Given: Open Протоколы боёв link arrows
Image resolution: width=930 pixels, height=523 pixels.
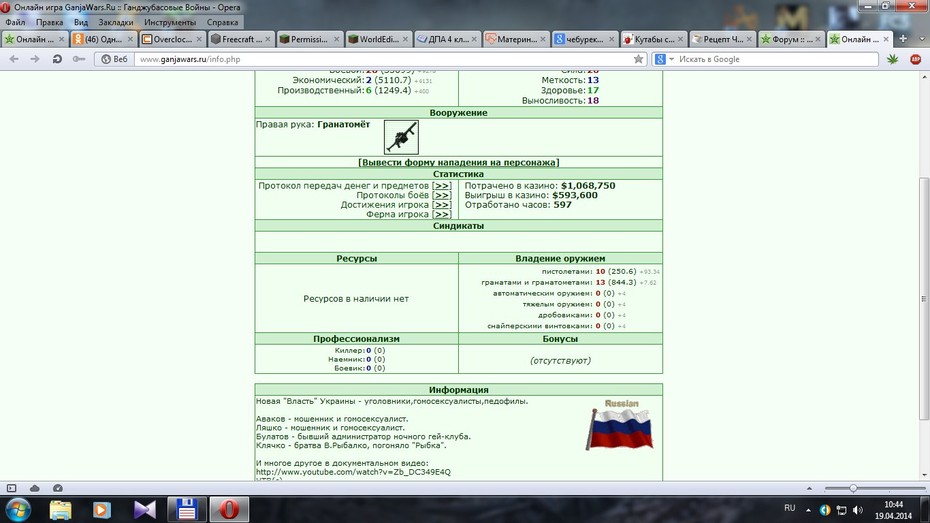Looking at the screenshot, I should [x=441, y=195].
